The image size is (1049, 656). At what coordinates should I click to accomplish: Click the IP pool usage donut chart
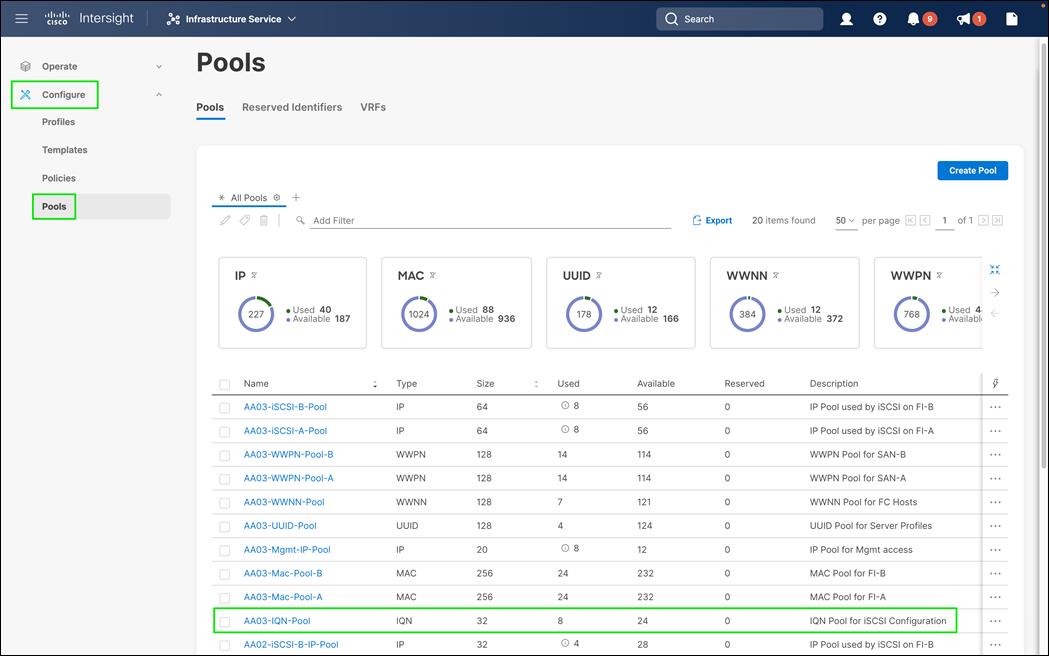click(x=256, y=313)
